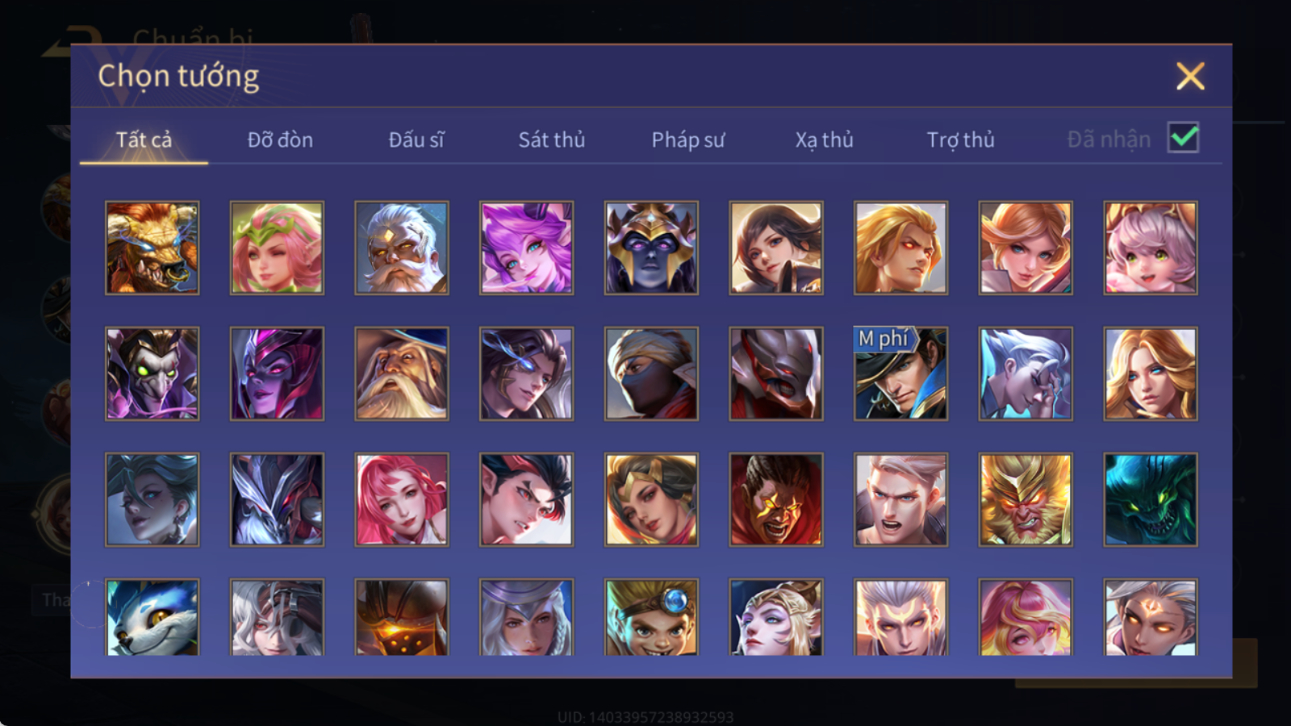
Task: Open the "Sát thủ" hero category tab
Action: tap(551, 140)
